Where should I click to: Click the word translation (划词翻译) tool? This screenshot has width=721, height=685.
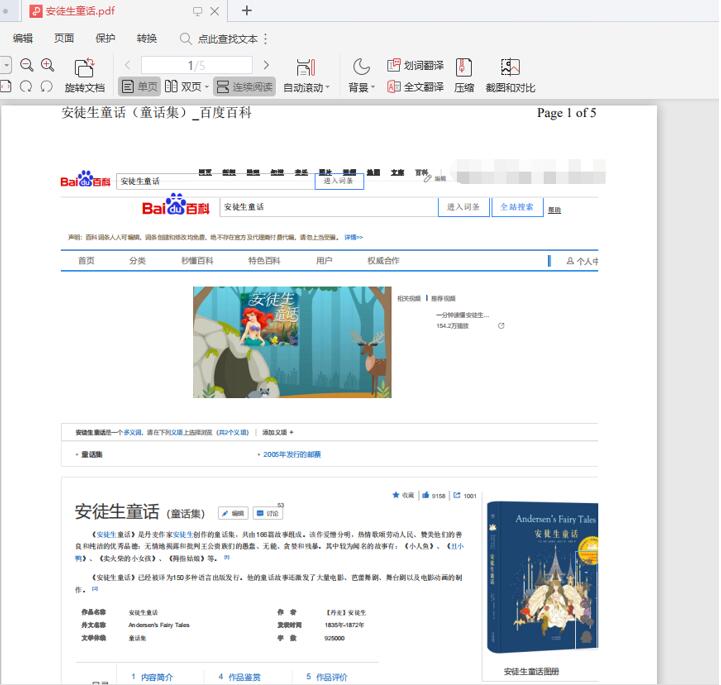pos(415,65)
